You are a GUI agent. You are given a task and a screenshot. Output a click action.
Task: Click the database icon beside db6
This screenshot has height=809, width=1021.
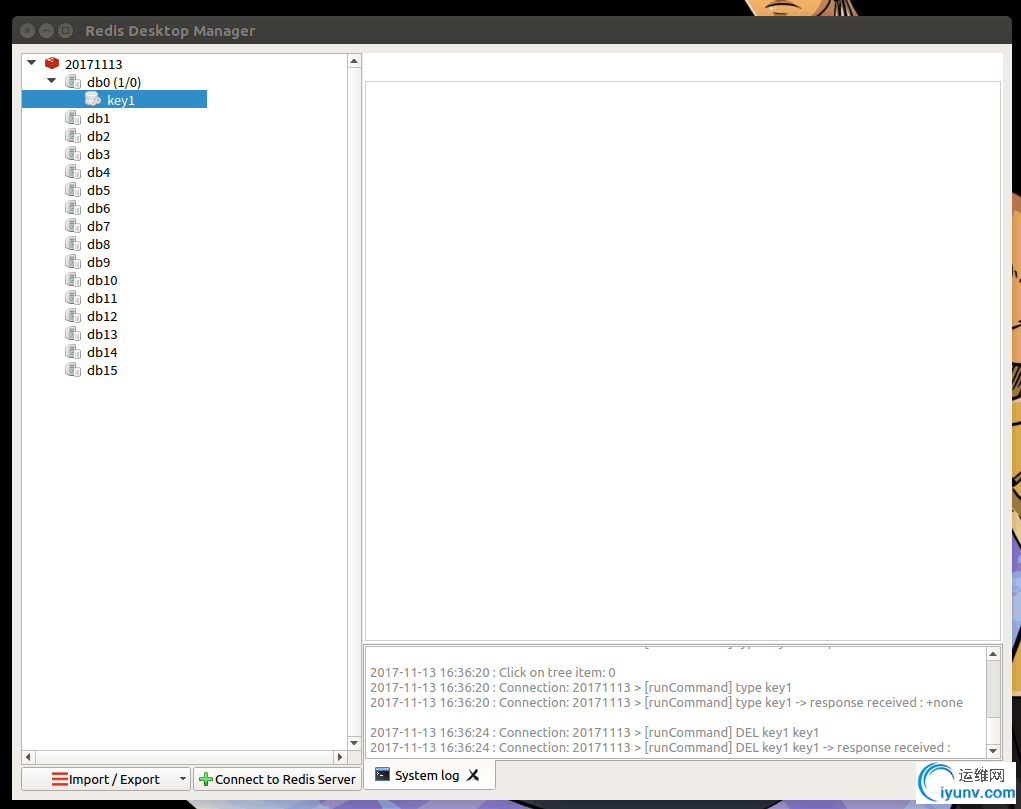click(x=72, y=208)
